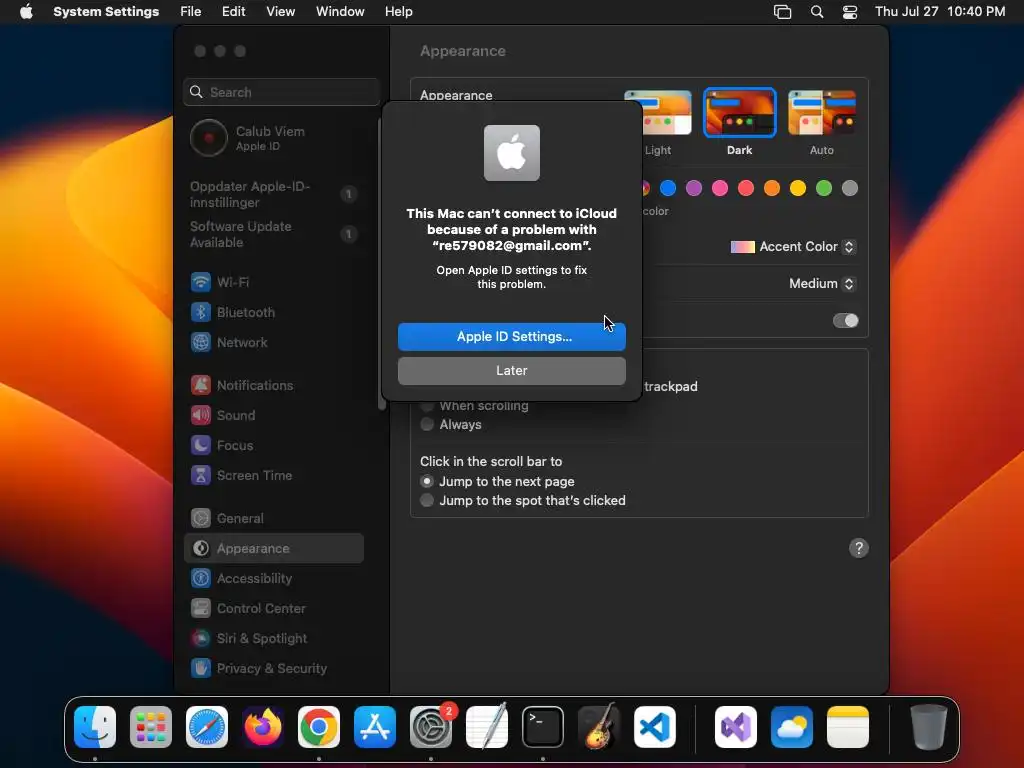1024x768 pixels.
Task: Choose Jump to the spot that's clicked
Action: pyautogui.click(x=427, y=500)
